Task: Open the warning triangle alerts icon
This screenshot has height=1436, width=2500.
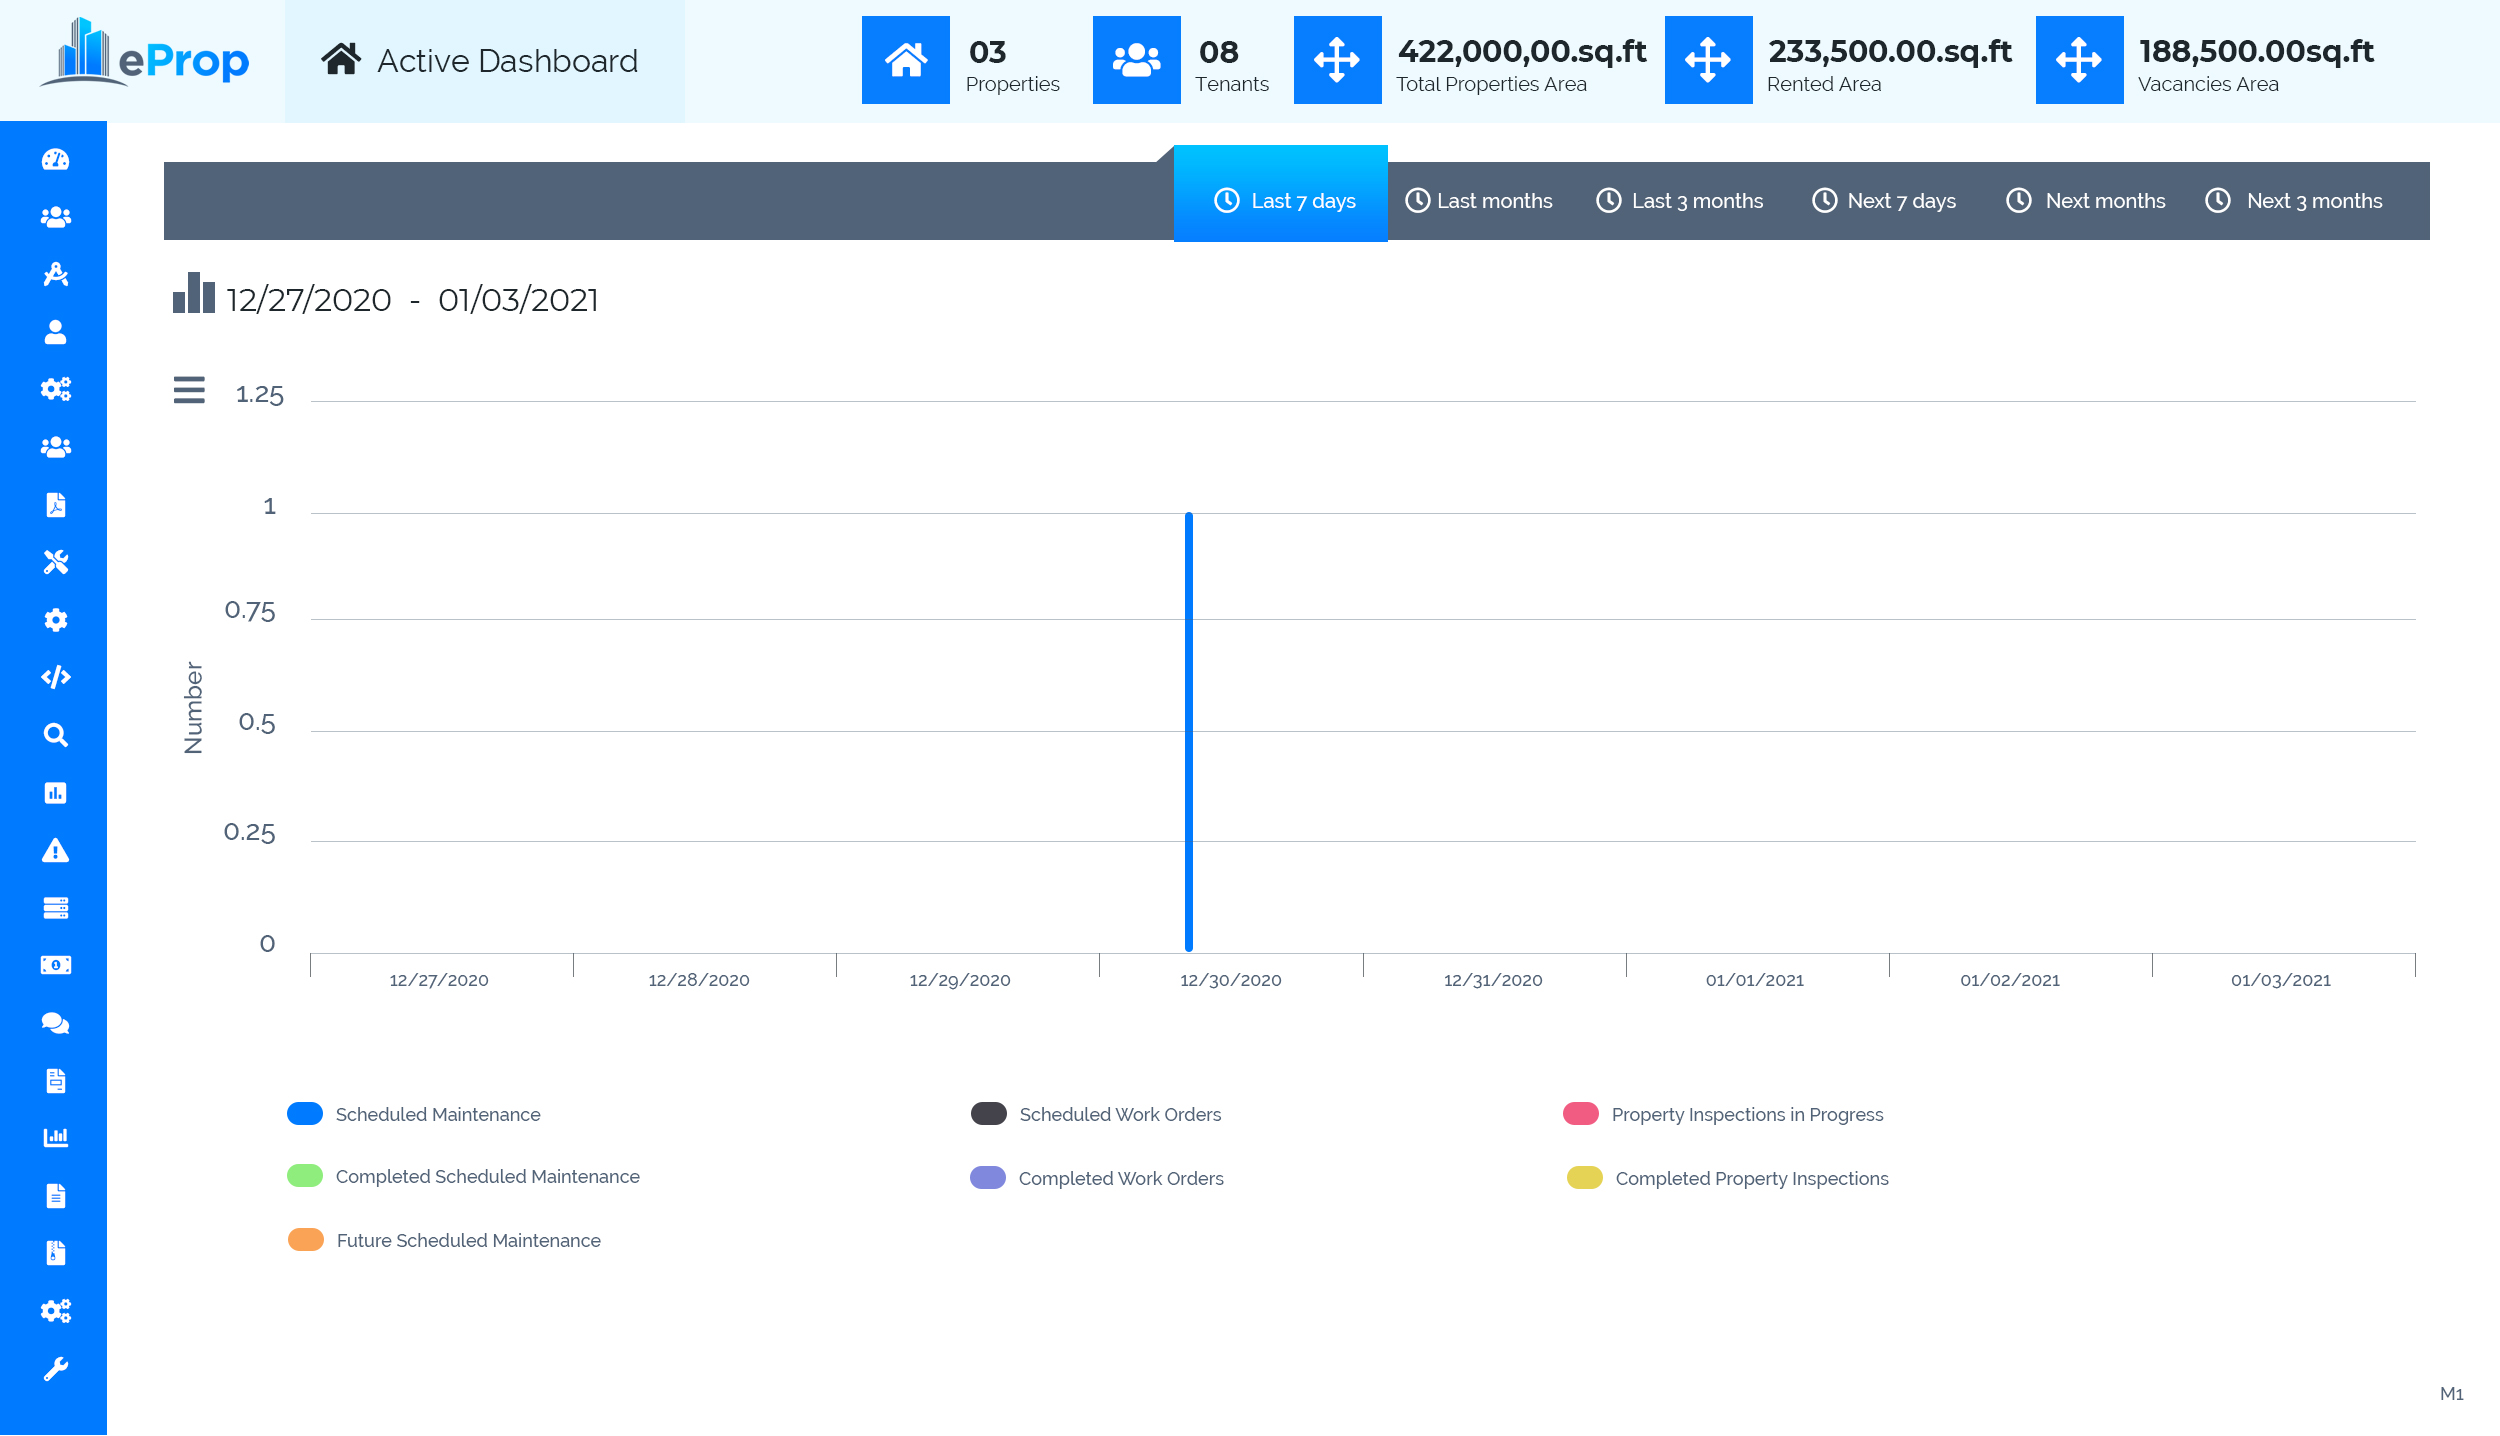Action: coord(56,851)
